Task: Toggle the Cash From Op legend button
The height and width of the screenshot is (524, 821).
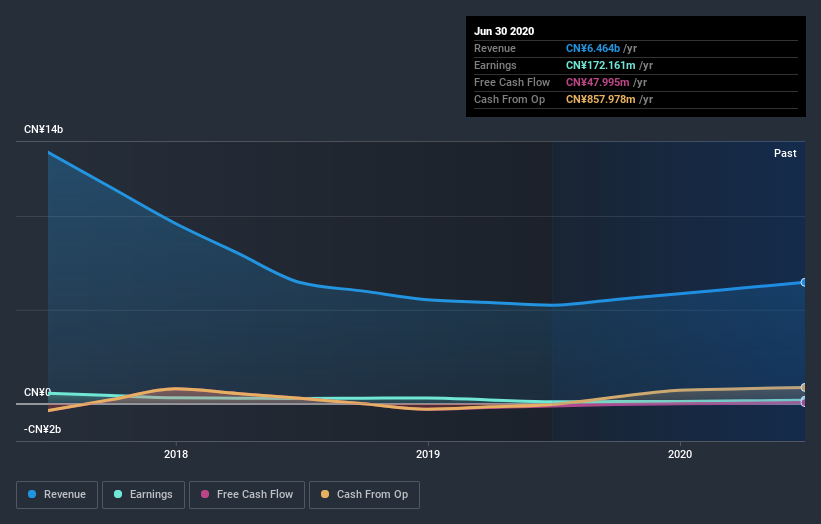Action: [364, 495]
